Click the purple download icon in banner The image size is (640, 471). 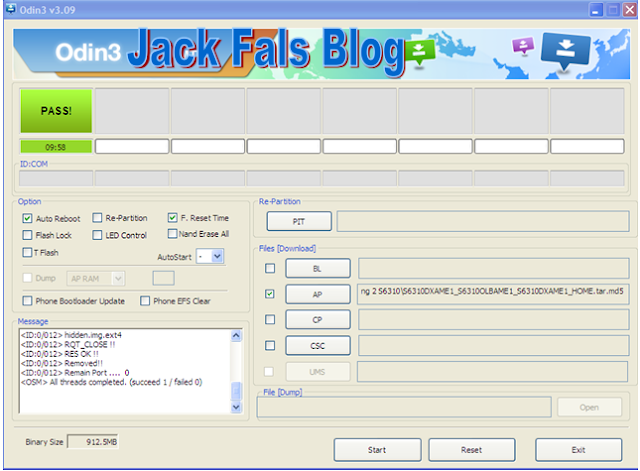(x=523, y=46)
